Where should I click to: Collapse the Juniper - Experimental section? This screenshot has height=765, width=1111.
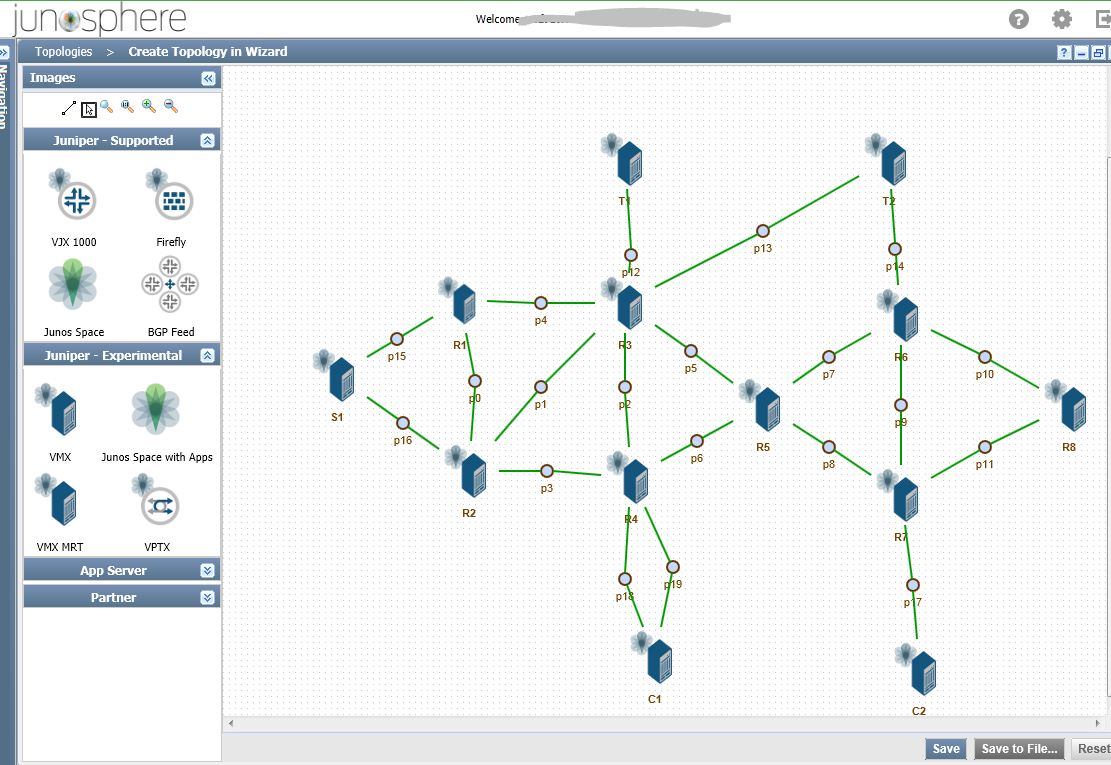207,356
